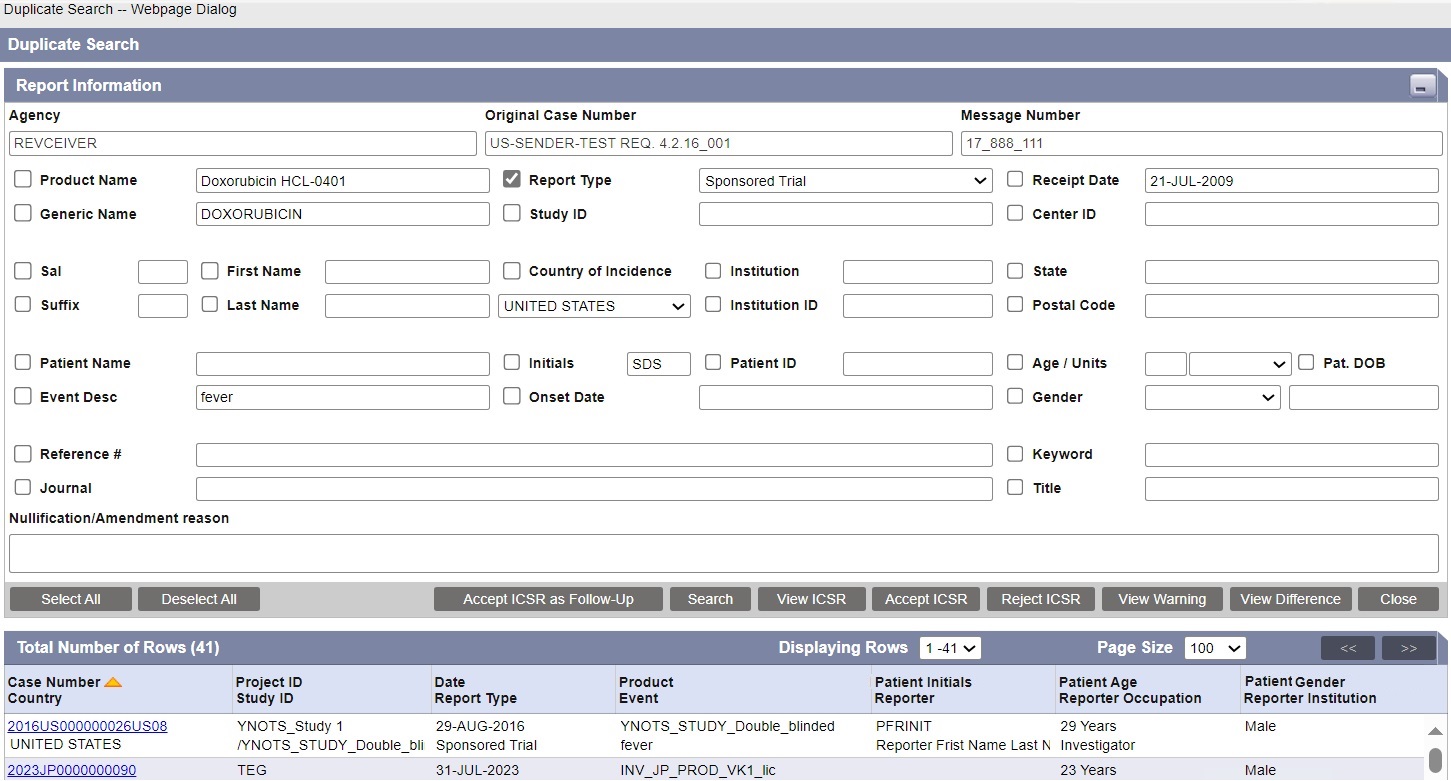This screenshot has height=781, width=1451.
Task: Focus the Keyword input field
Action: 1291,455
